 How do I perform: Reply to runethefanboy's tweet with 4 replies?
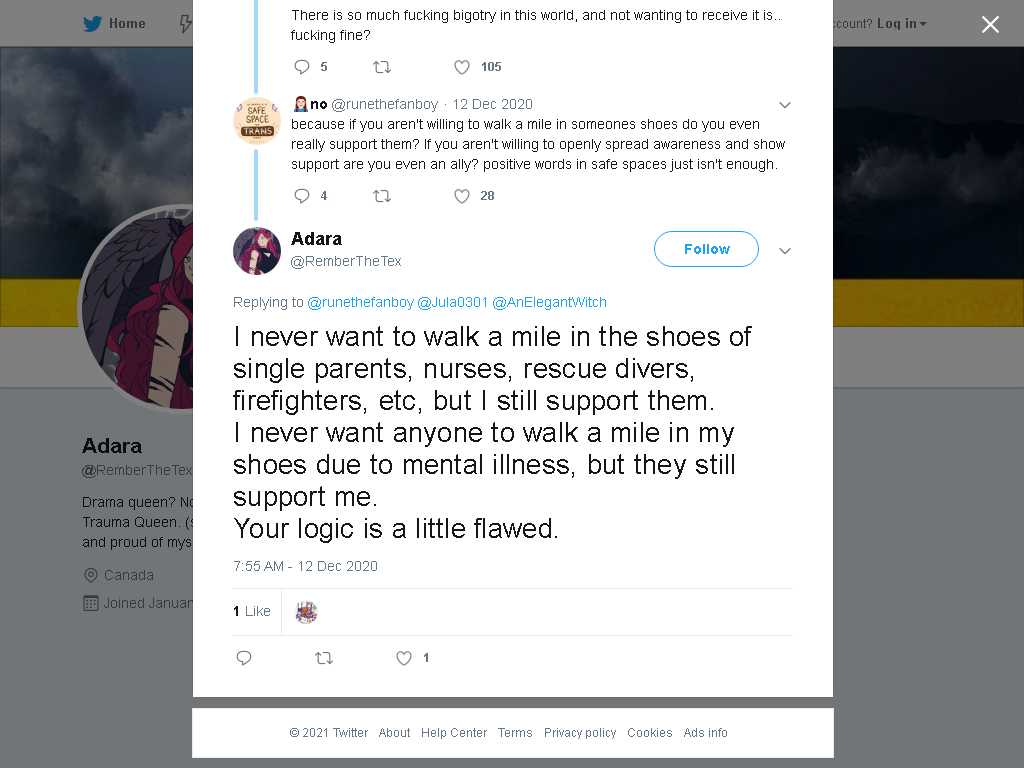coord(302,196)
